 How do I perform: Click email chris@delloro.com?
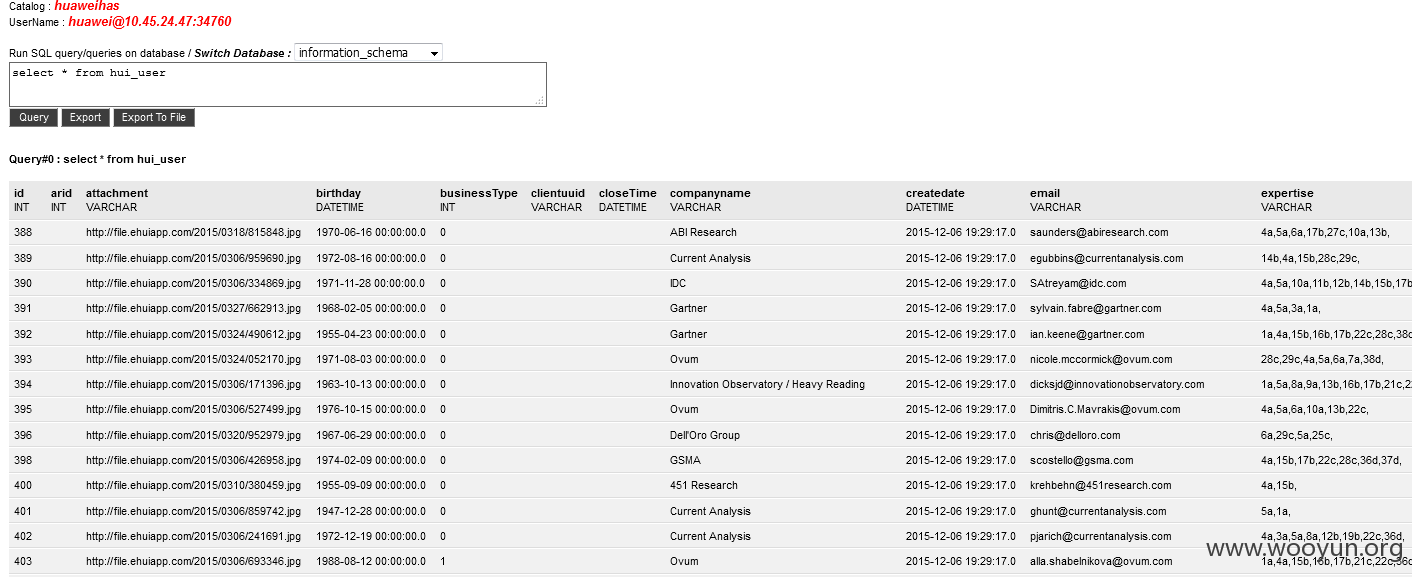point(1075,435)
